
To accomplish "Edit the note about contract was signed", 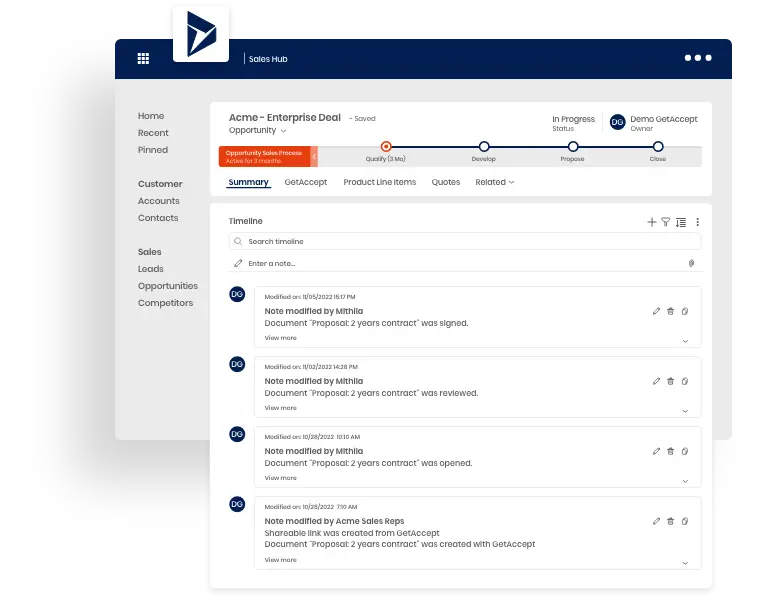I will coord(656,311).
